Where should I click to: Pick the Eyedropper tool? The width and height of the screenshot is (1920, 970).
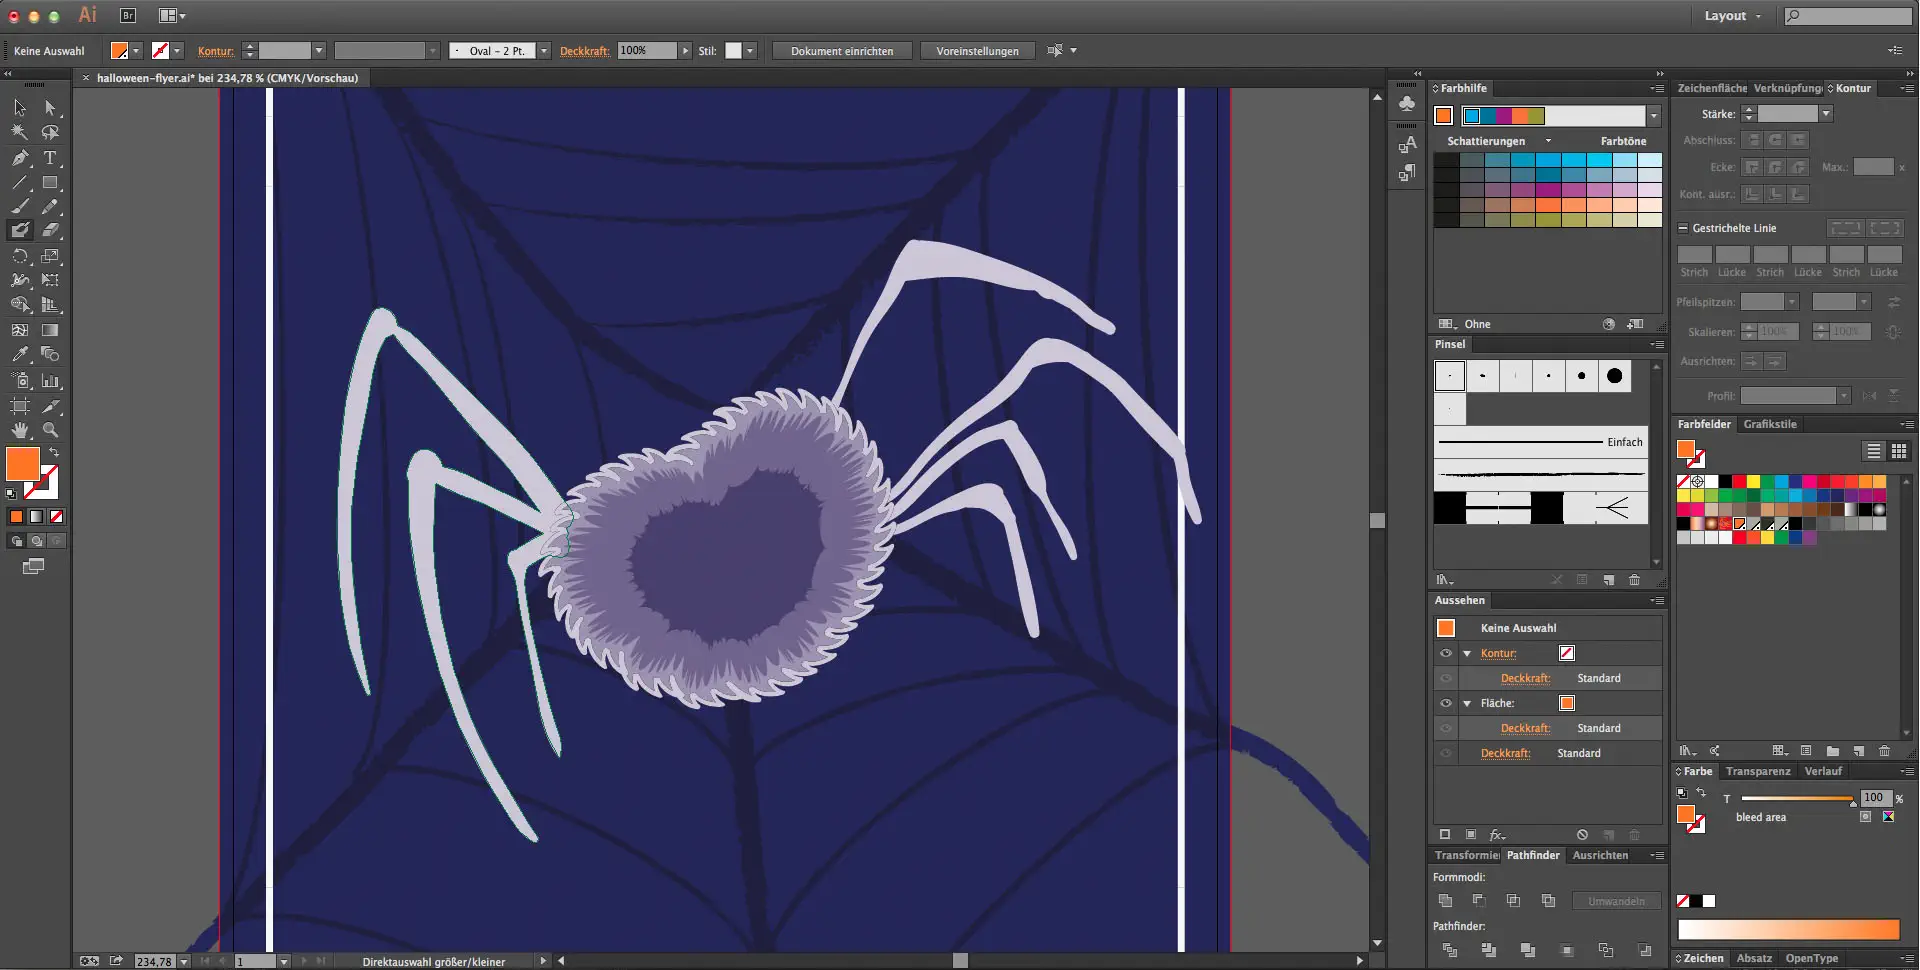[20, 355]
